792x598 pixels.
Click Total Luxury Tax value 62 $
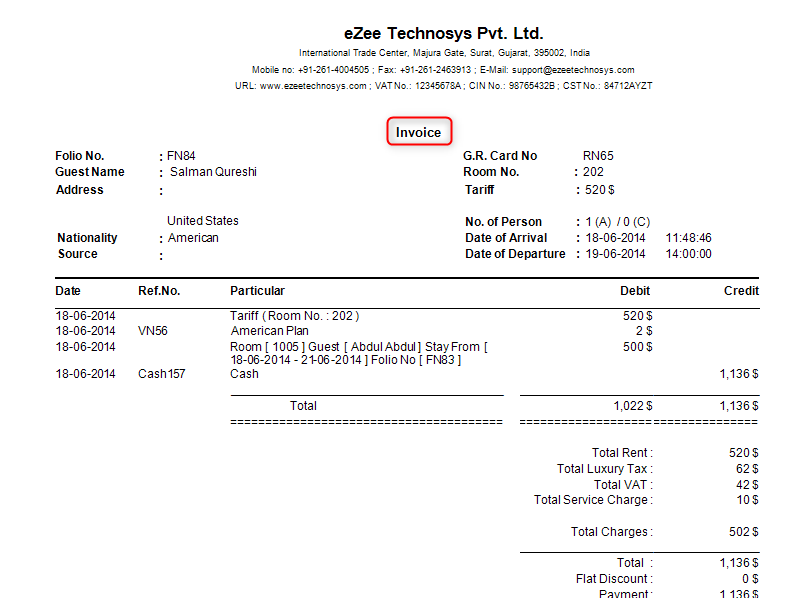coord(747,469)
